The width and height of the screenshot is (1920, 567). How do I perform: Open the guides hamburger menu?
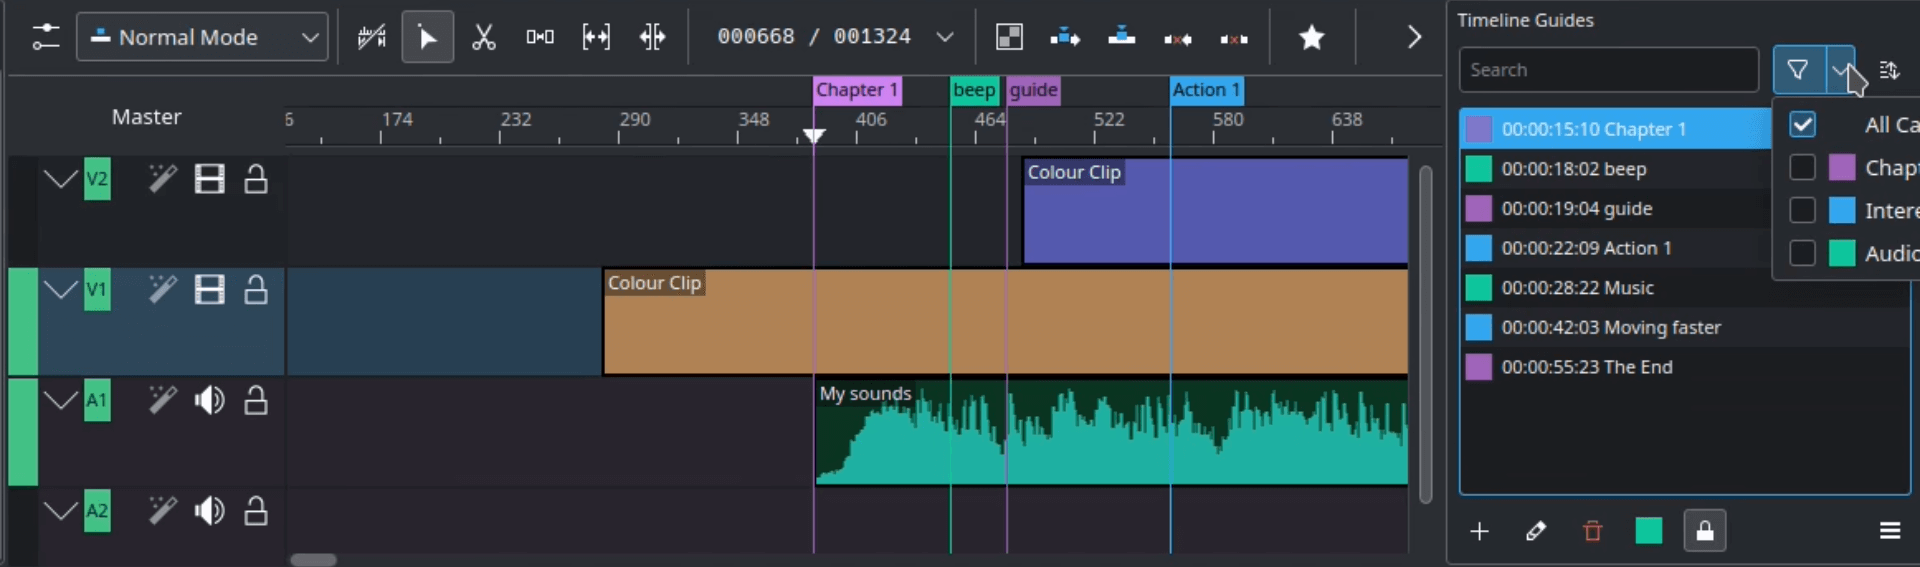click(1889, 531)
